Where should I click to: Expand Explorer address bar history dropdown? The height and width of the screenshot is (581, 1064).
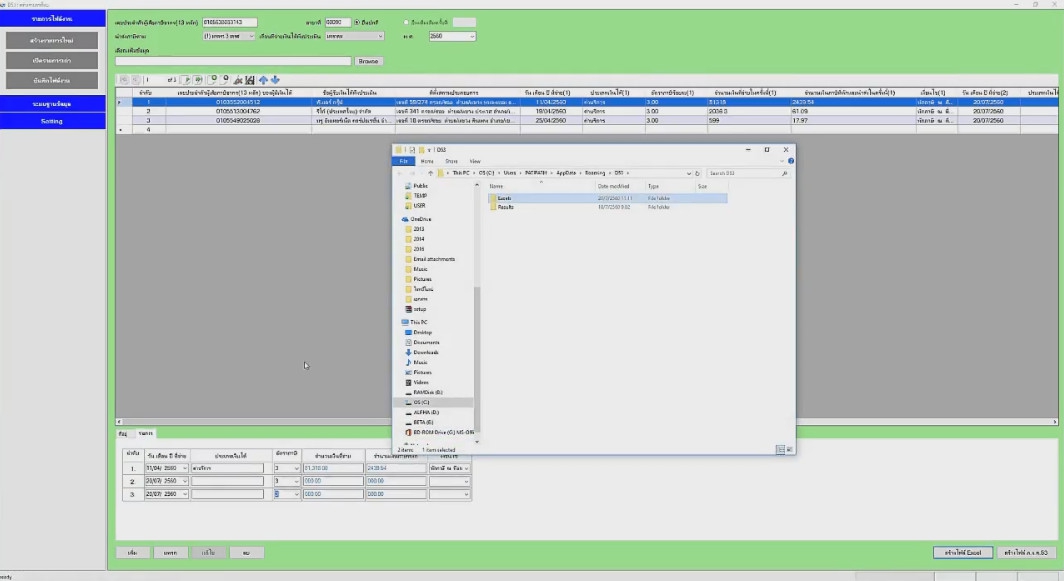pyautogui.click(x=689, y=173)
